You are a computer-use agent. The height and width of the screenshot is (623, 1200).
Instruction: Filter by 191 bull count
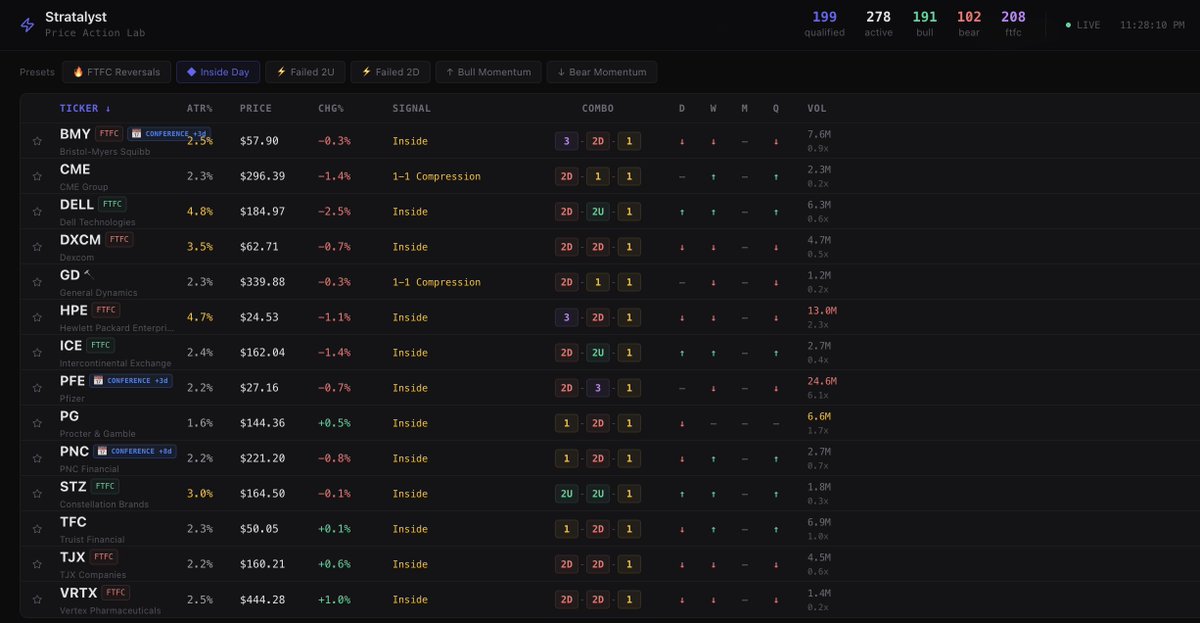click(925, 23)
